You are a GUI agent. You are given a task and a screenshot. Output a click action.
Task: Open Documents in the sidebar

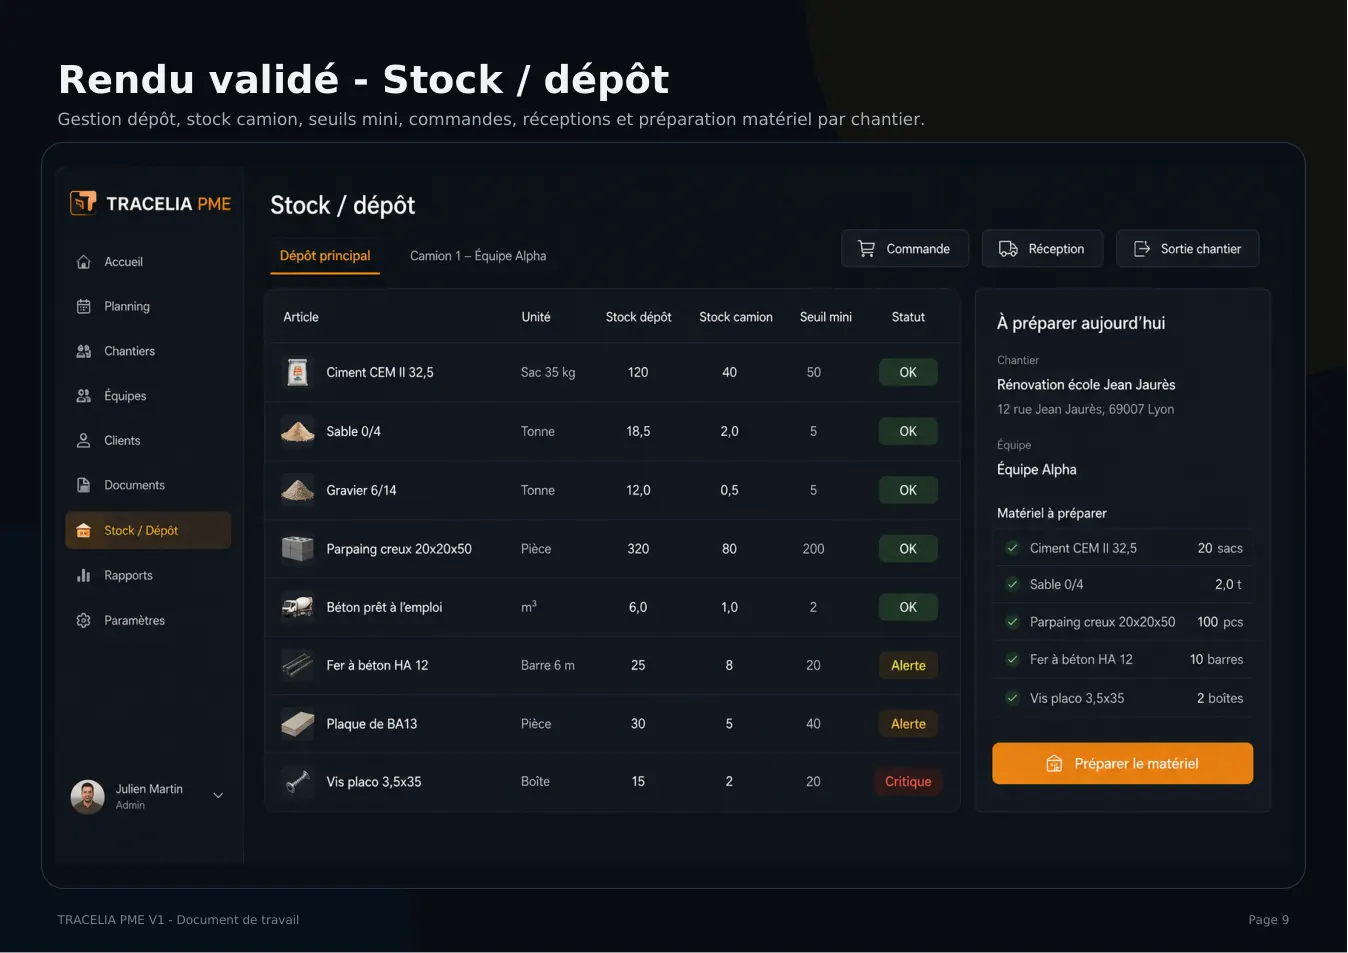(x=148, y=485)
